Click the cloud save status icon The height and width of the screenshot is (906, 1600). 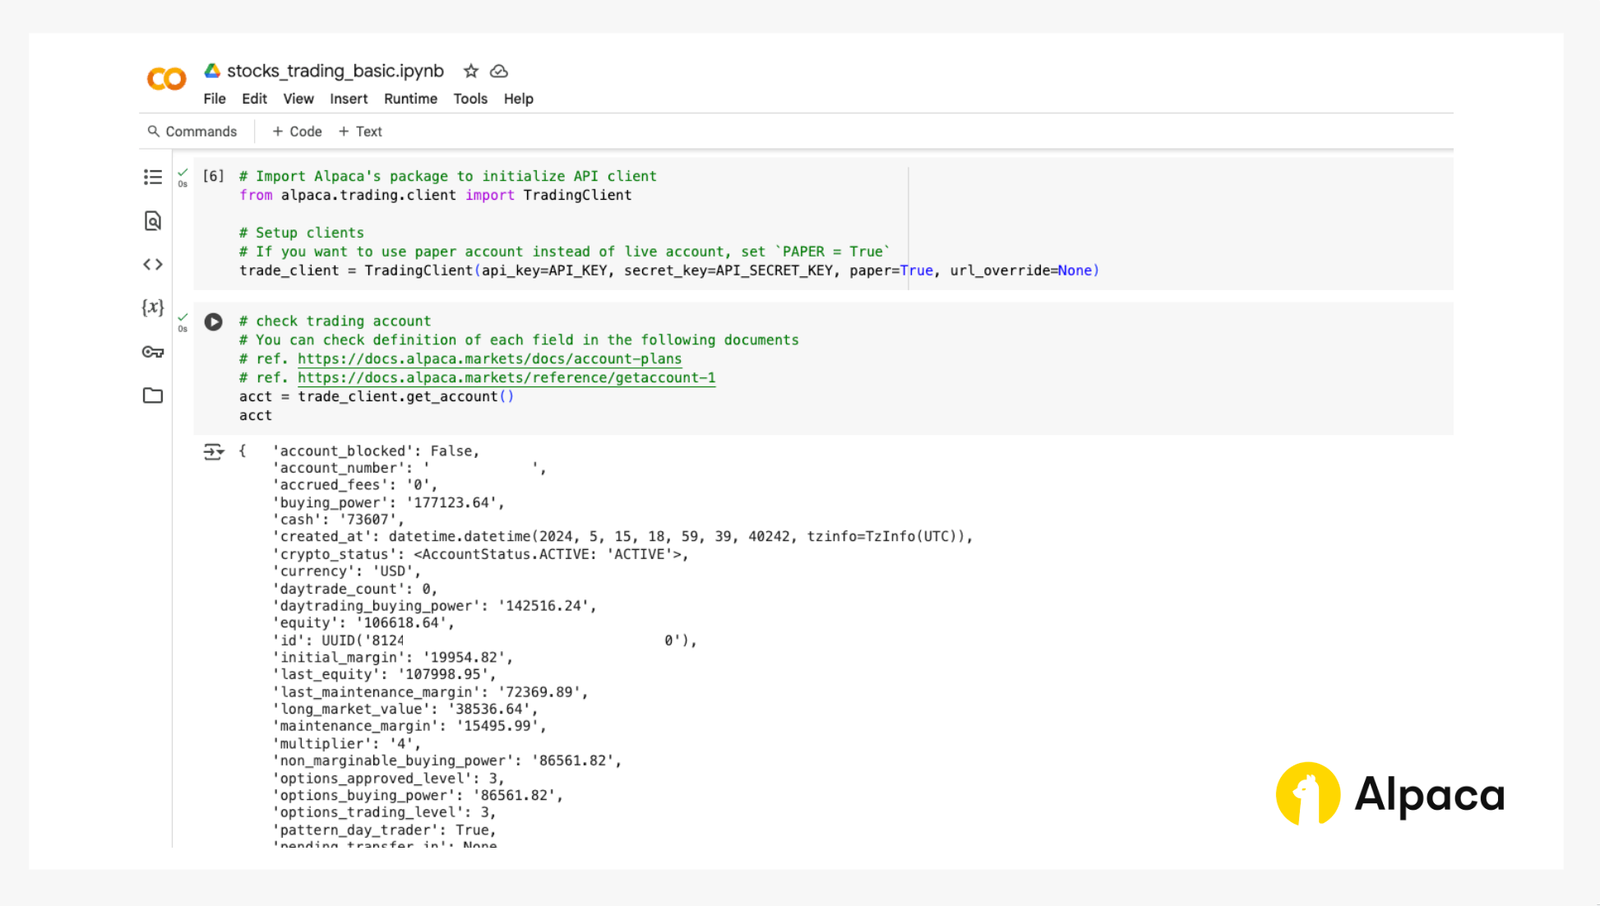pyautogui.click(x=498, y=71)
